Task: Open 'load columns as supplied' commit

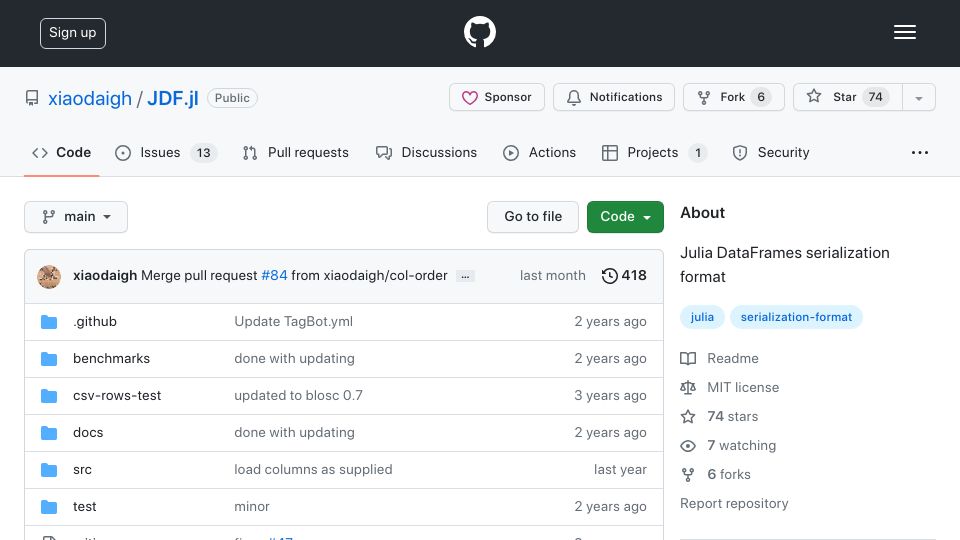Action: click(x=313, y=470)
